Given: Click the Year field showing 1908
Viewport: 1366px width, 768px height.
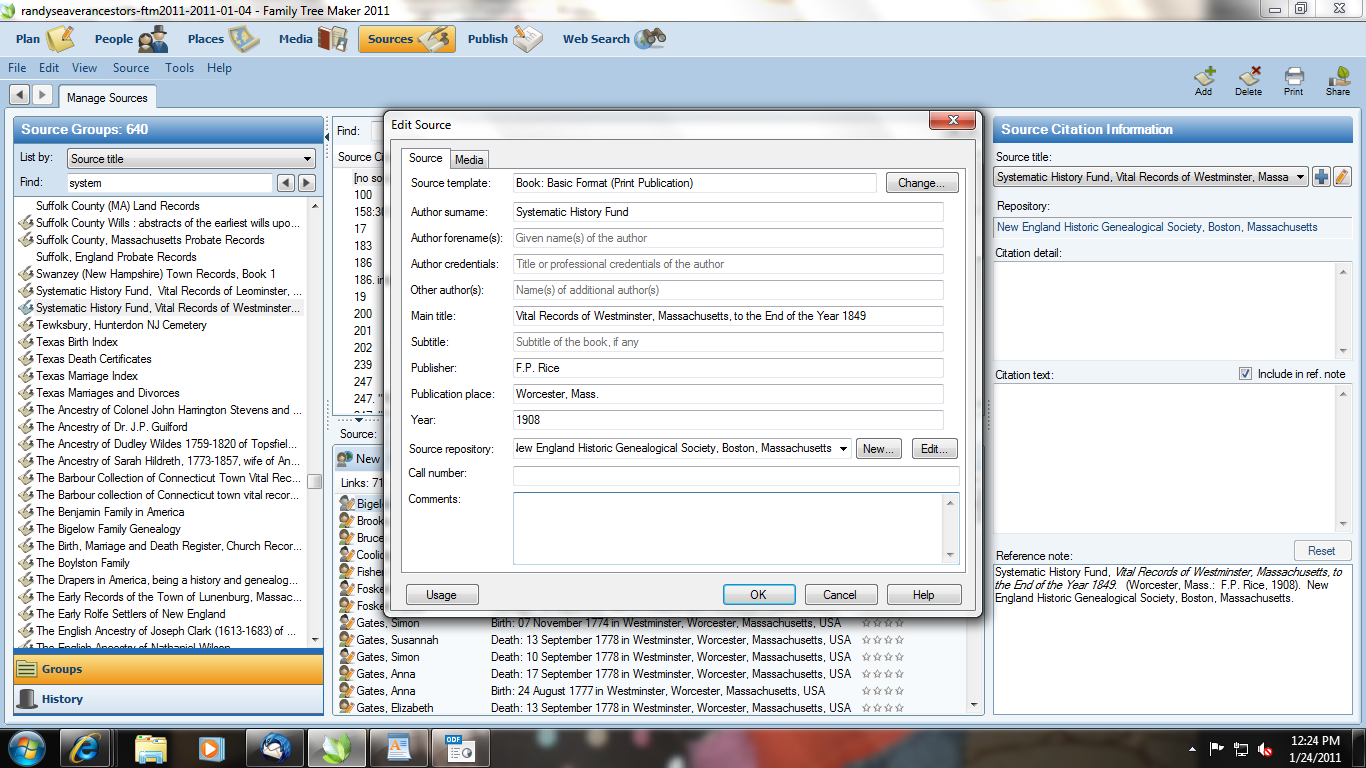Looking at the screenshot, I should (728, 420).
